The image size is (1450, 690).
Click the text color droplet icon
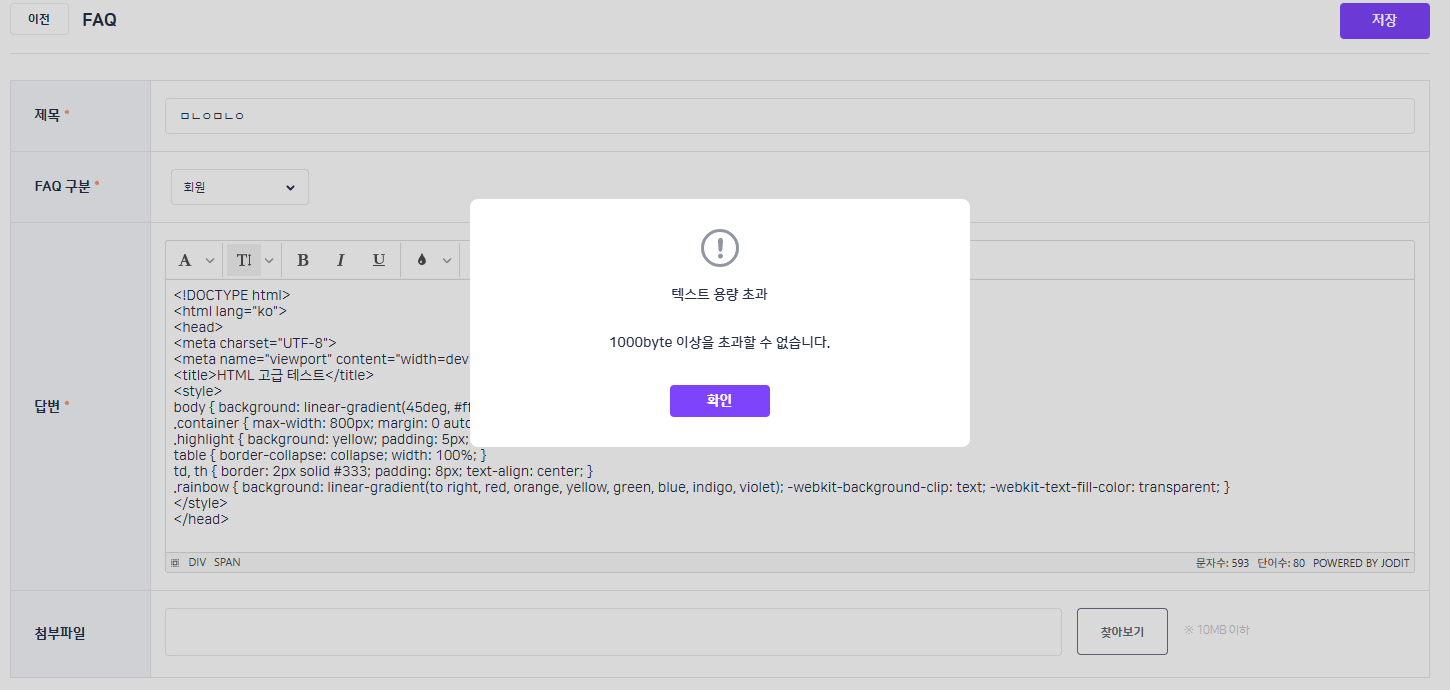point(421,260)
